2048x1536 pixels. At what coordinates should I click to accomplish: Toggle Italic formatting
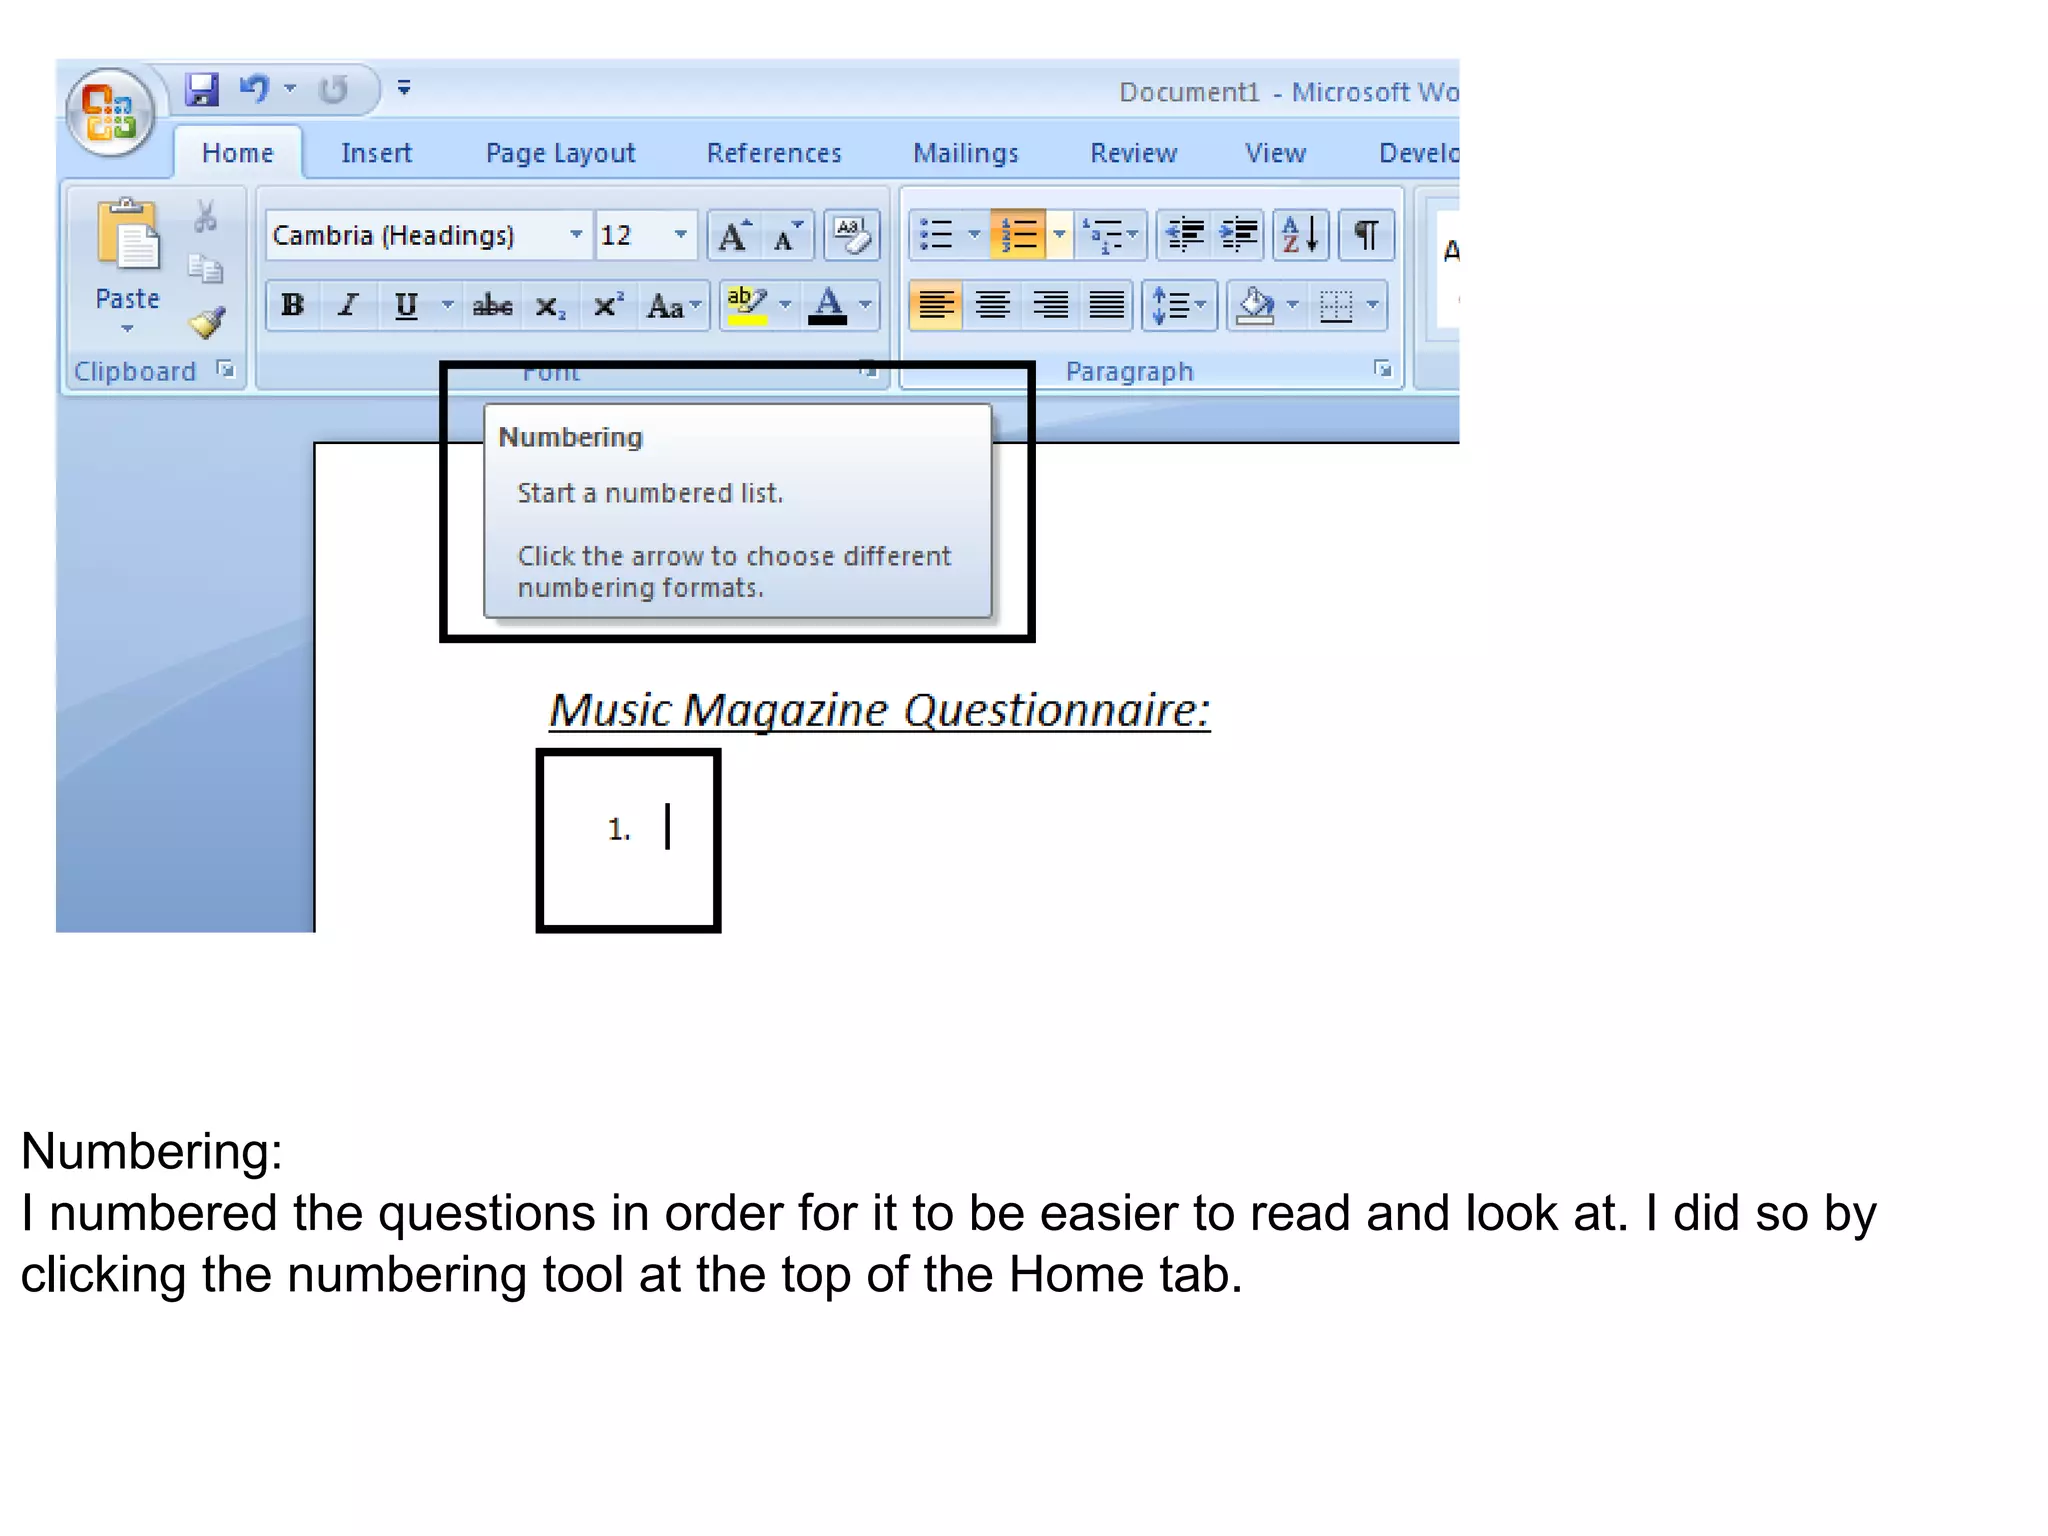(348, 305)
